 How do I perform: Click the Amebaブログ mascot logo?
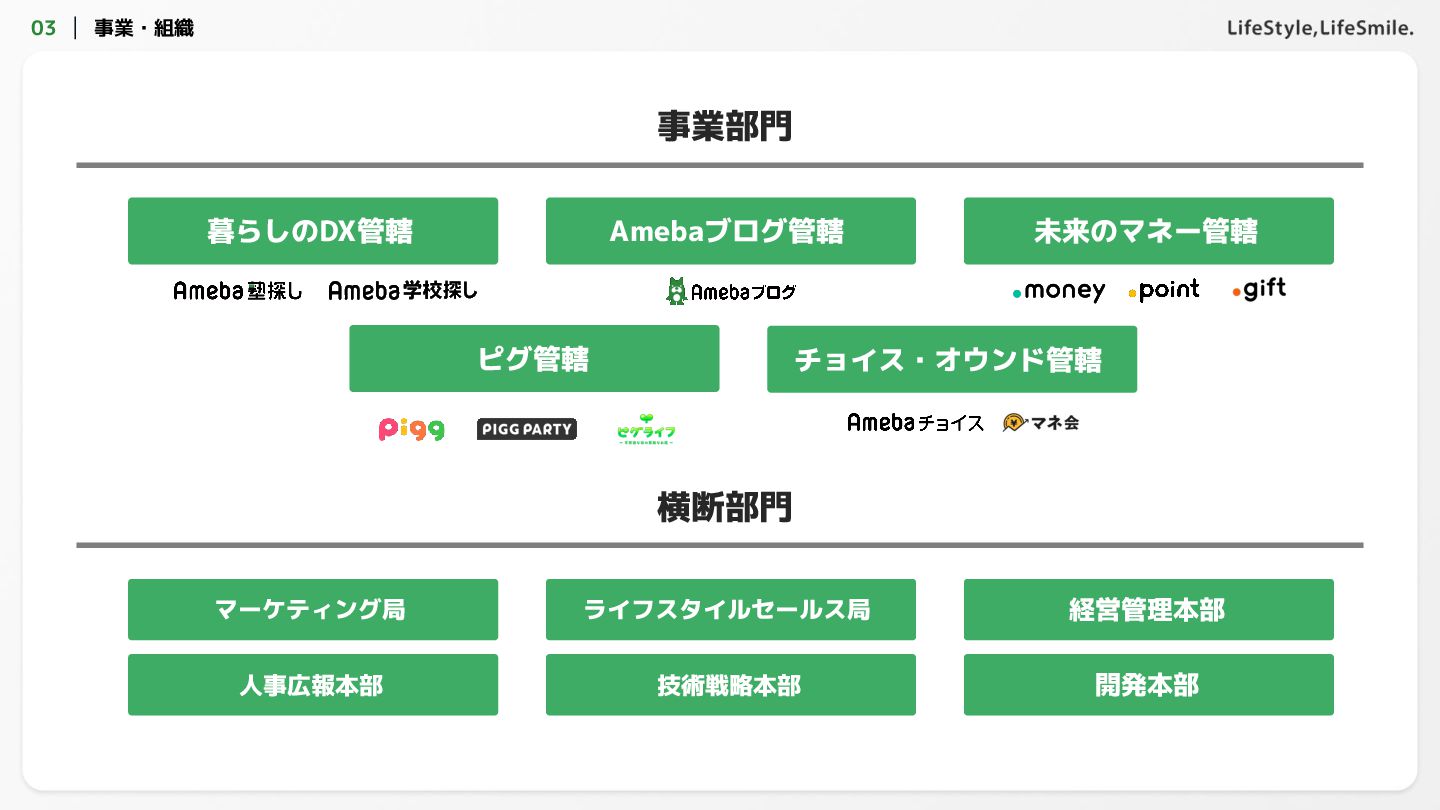pyautogui.click(x=731, y=292)
